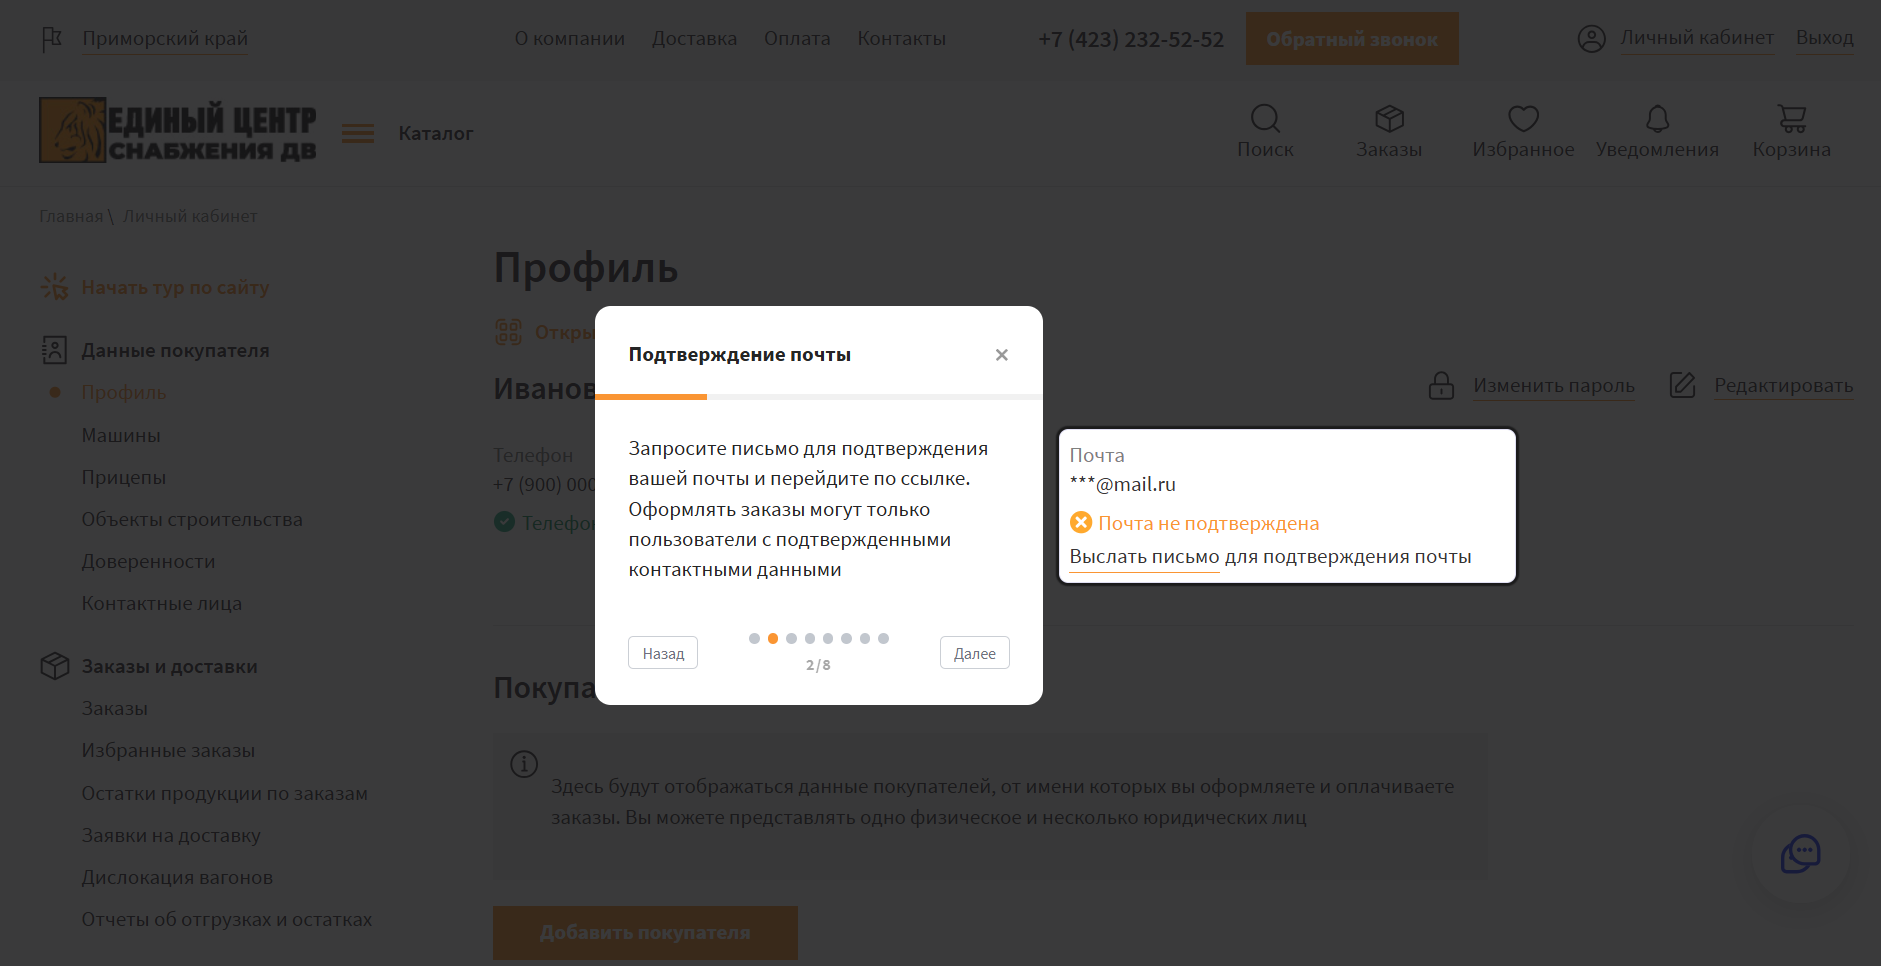Open Favorites heart icon
The height and width of the screenshot is (966, 1881).
[x=1523, y=119]
